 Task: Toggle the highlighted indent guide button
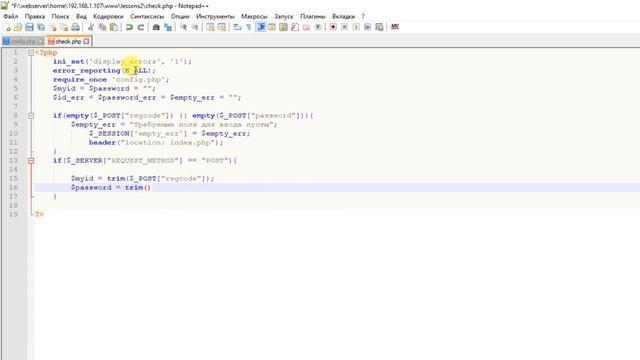tap(260, 27)
